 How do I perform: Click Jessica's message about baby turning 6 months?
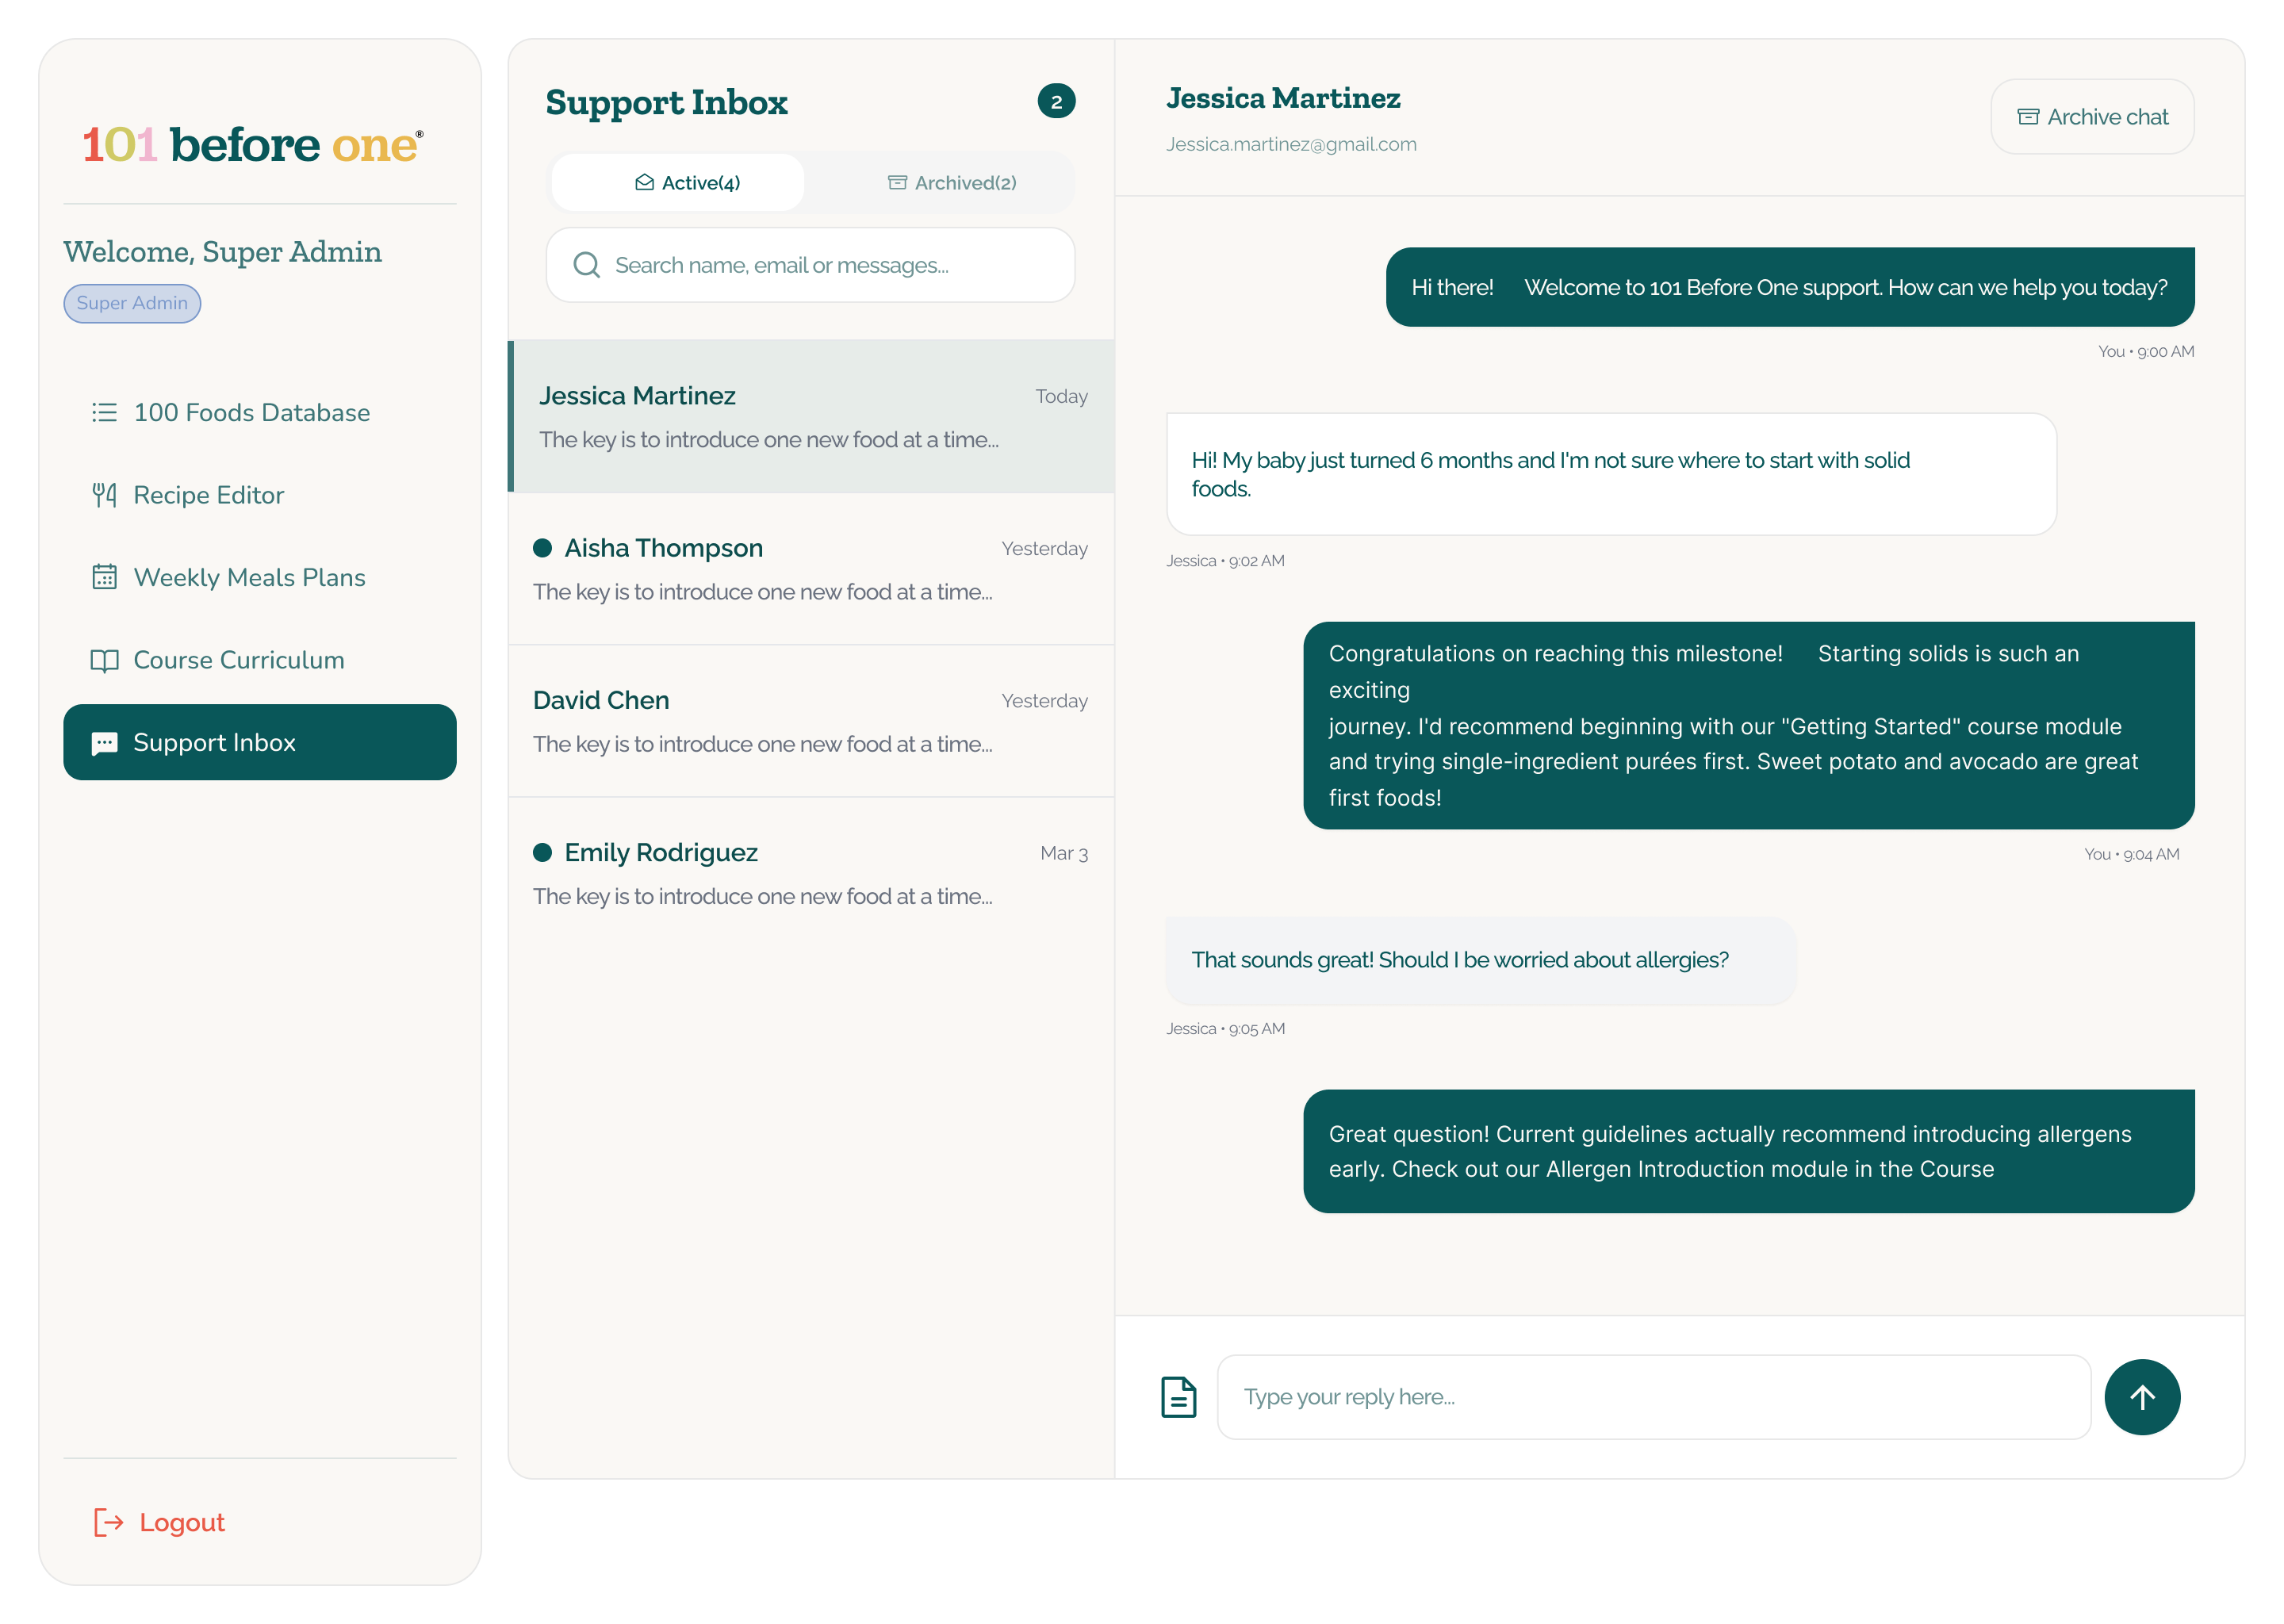click(1611, 474)
